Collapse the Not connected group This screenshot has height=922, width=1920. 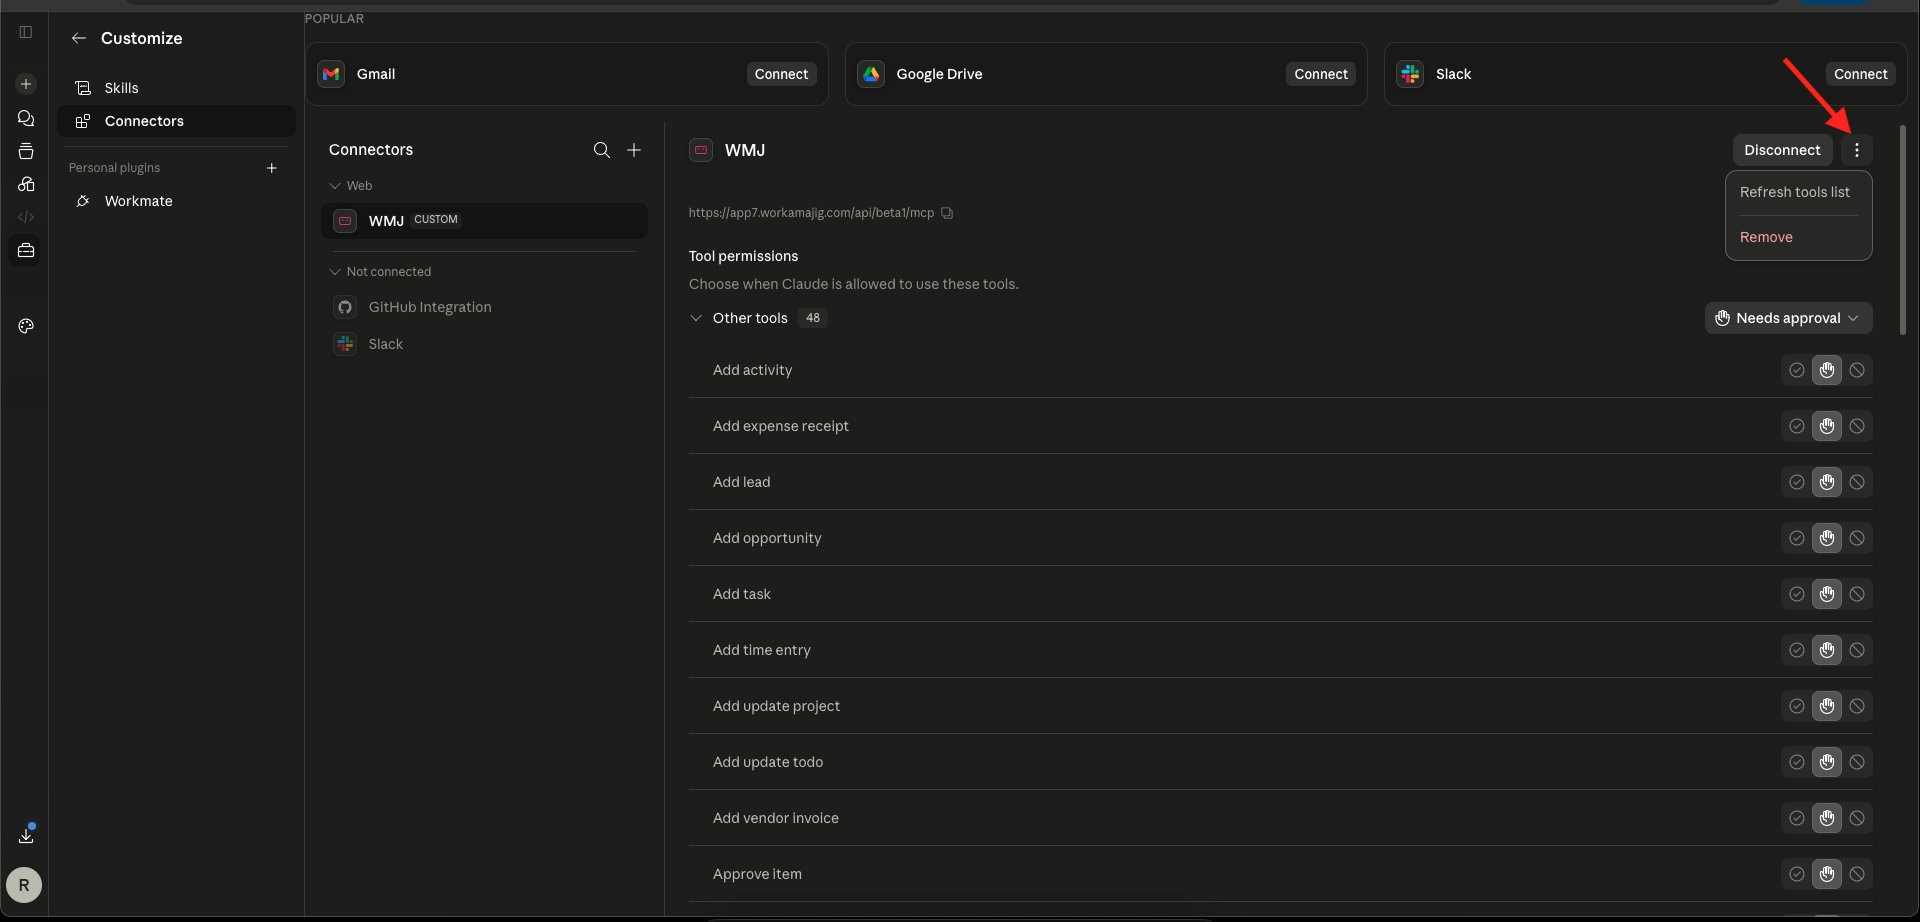[x=335, y=272]
